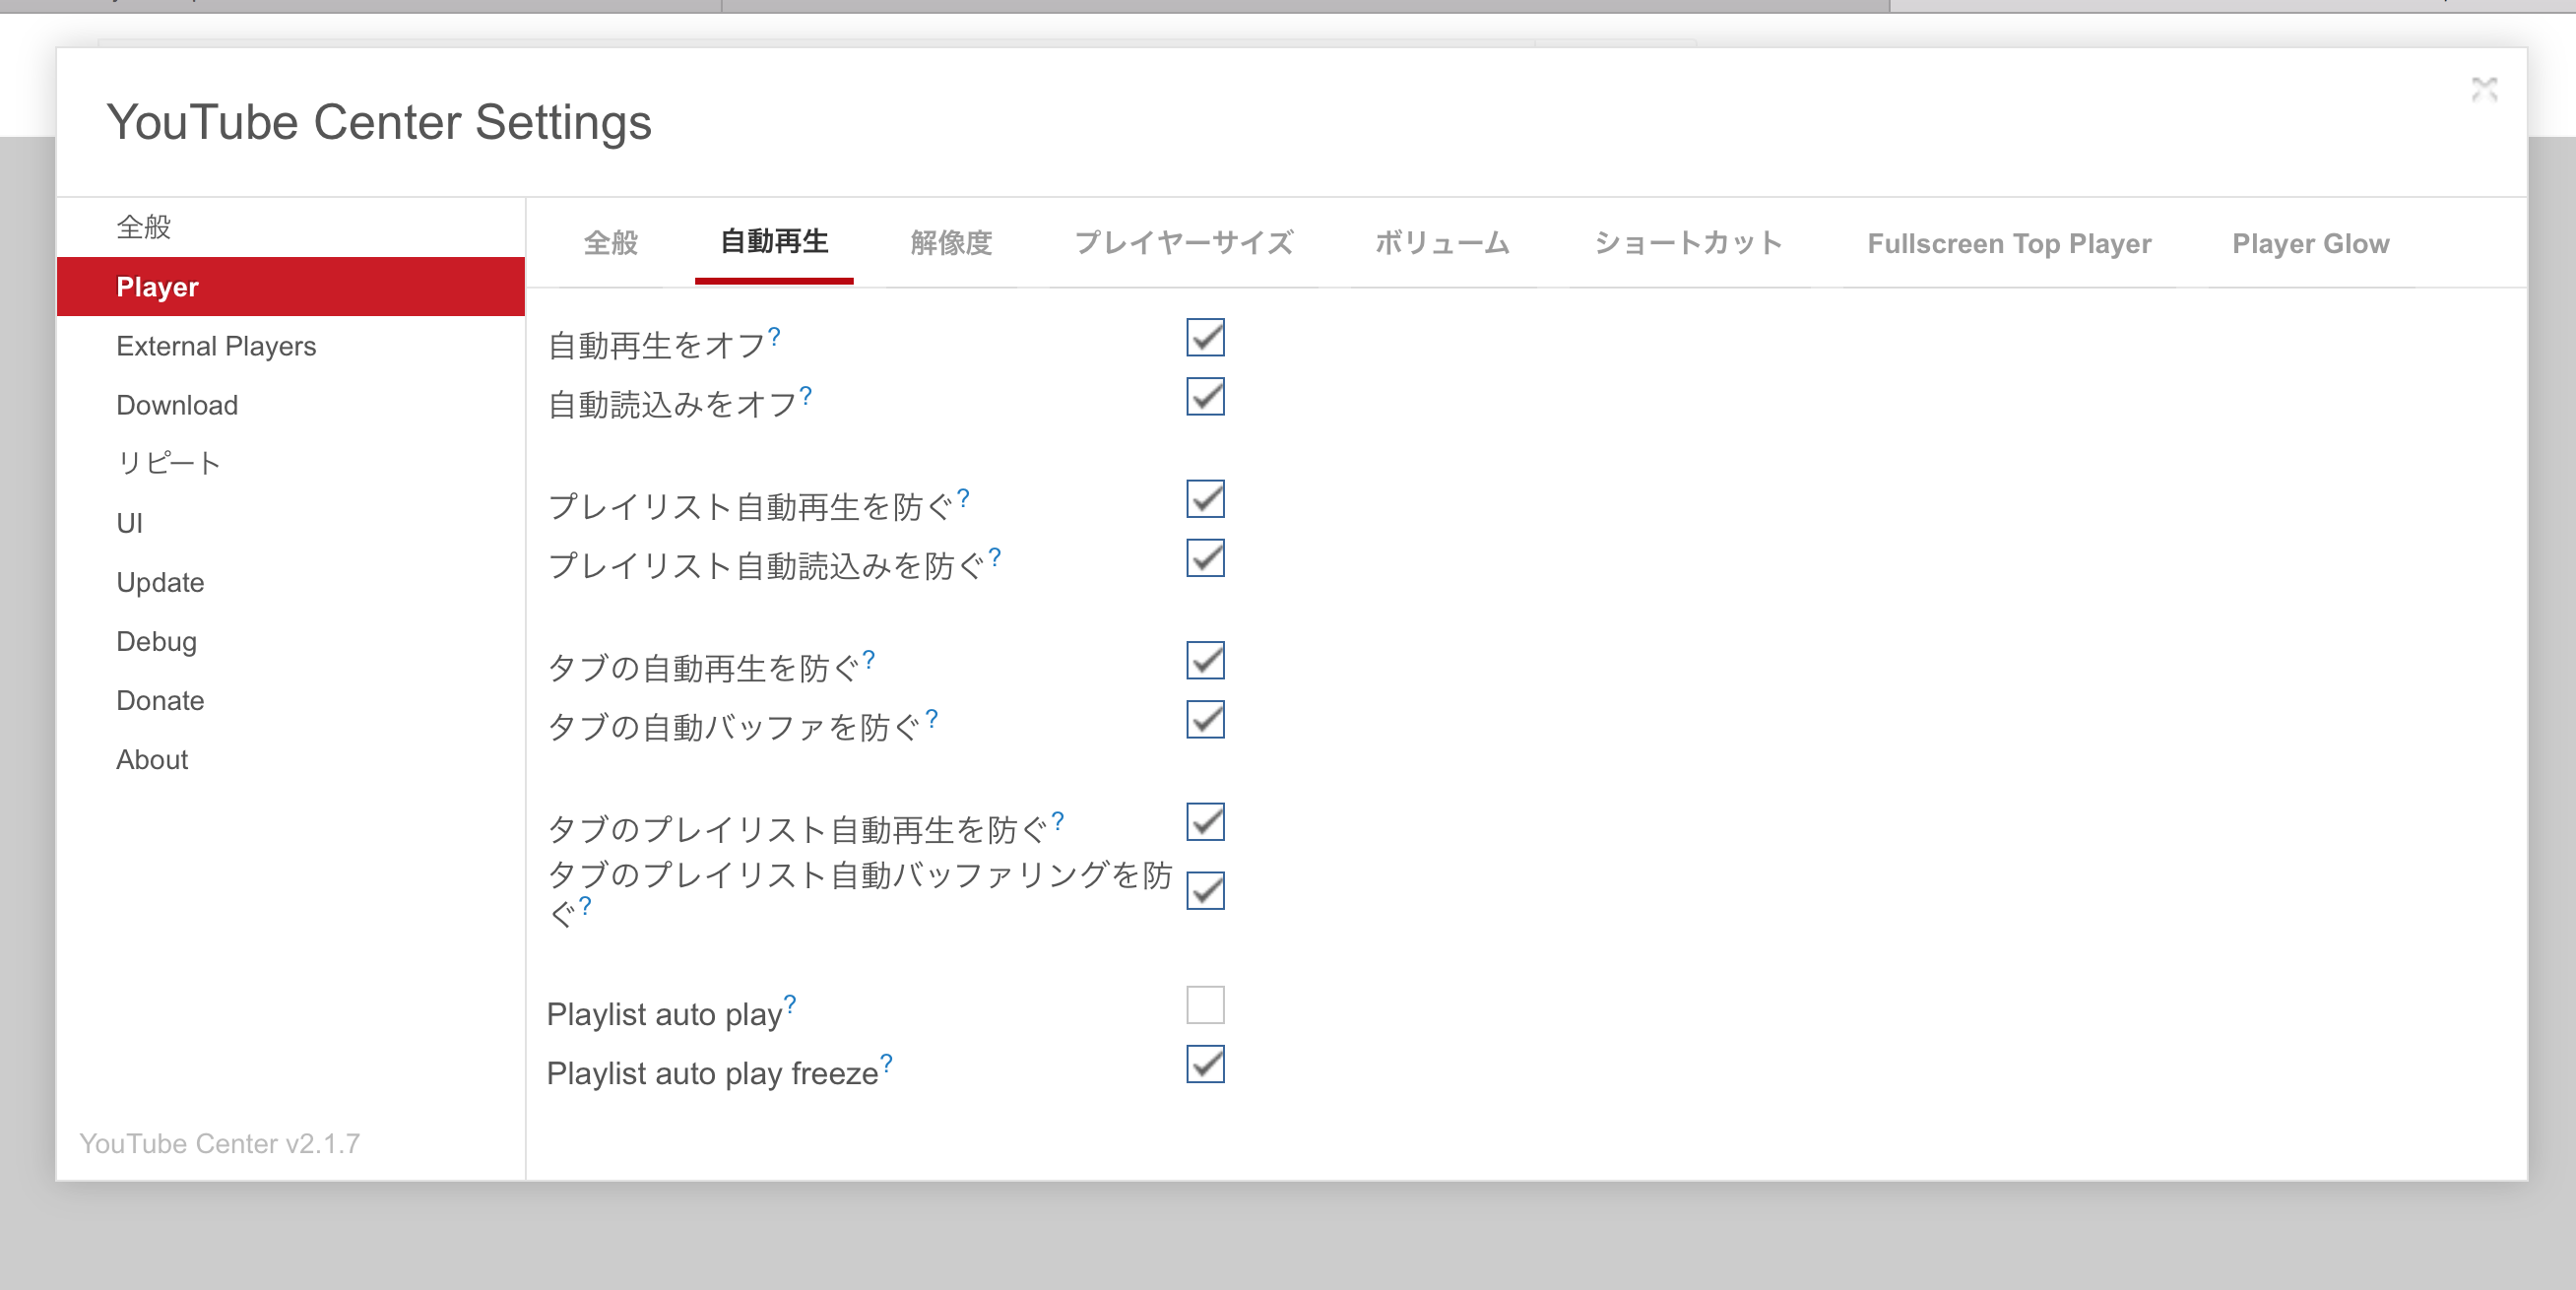Open the Update settings category

[291, 581]
